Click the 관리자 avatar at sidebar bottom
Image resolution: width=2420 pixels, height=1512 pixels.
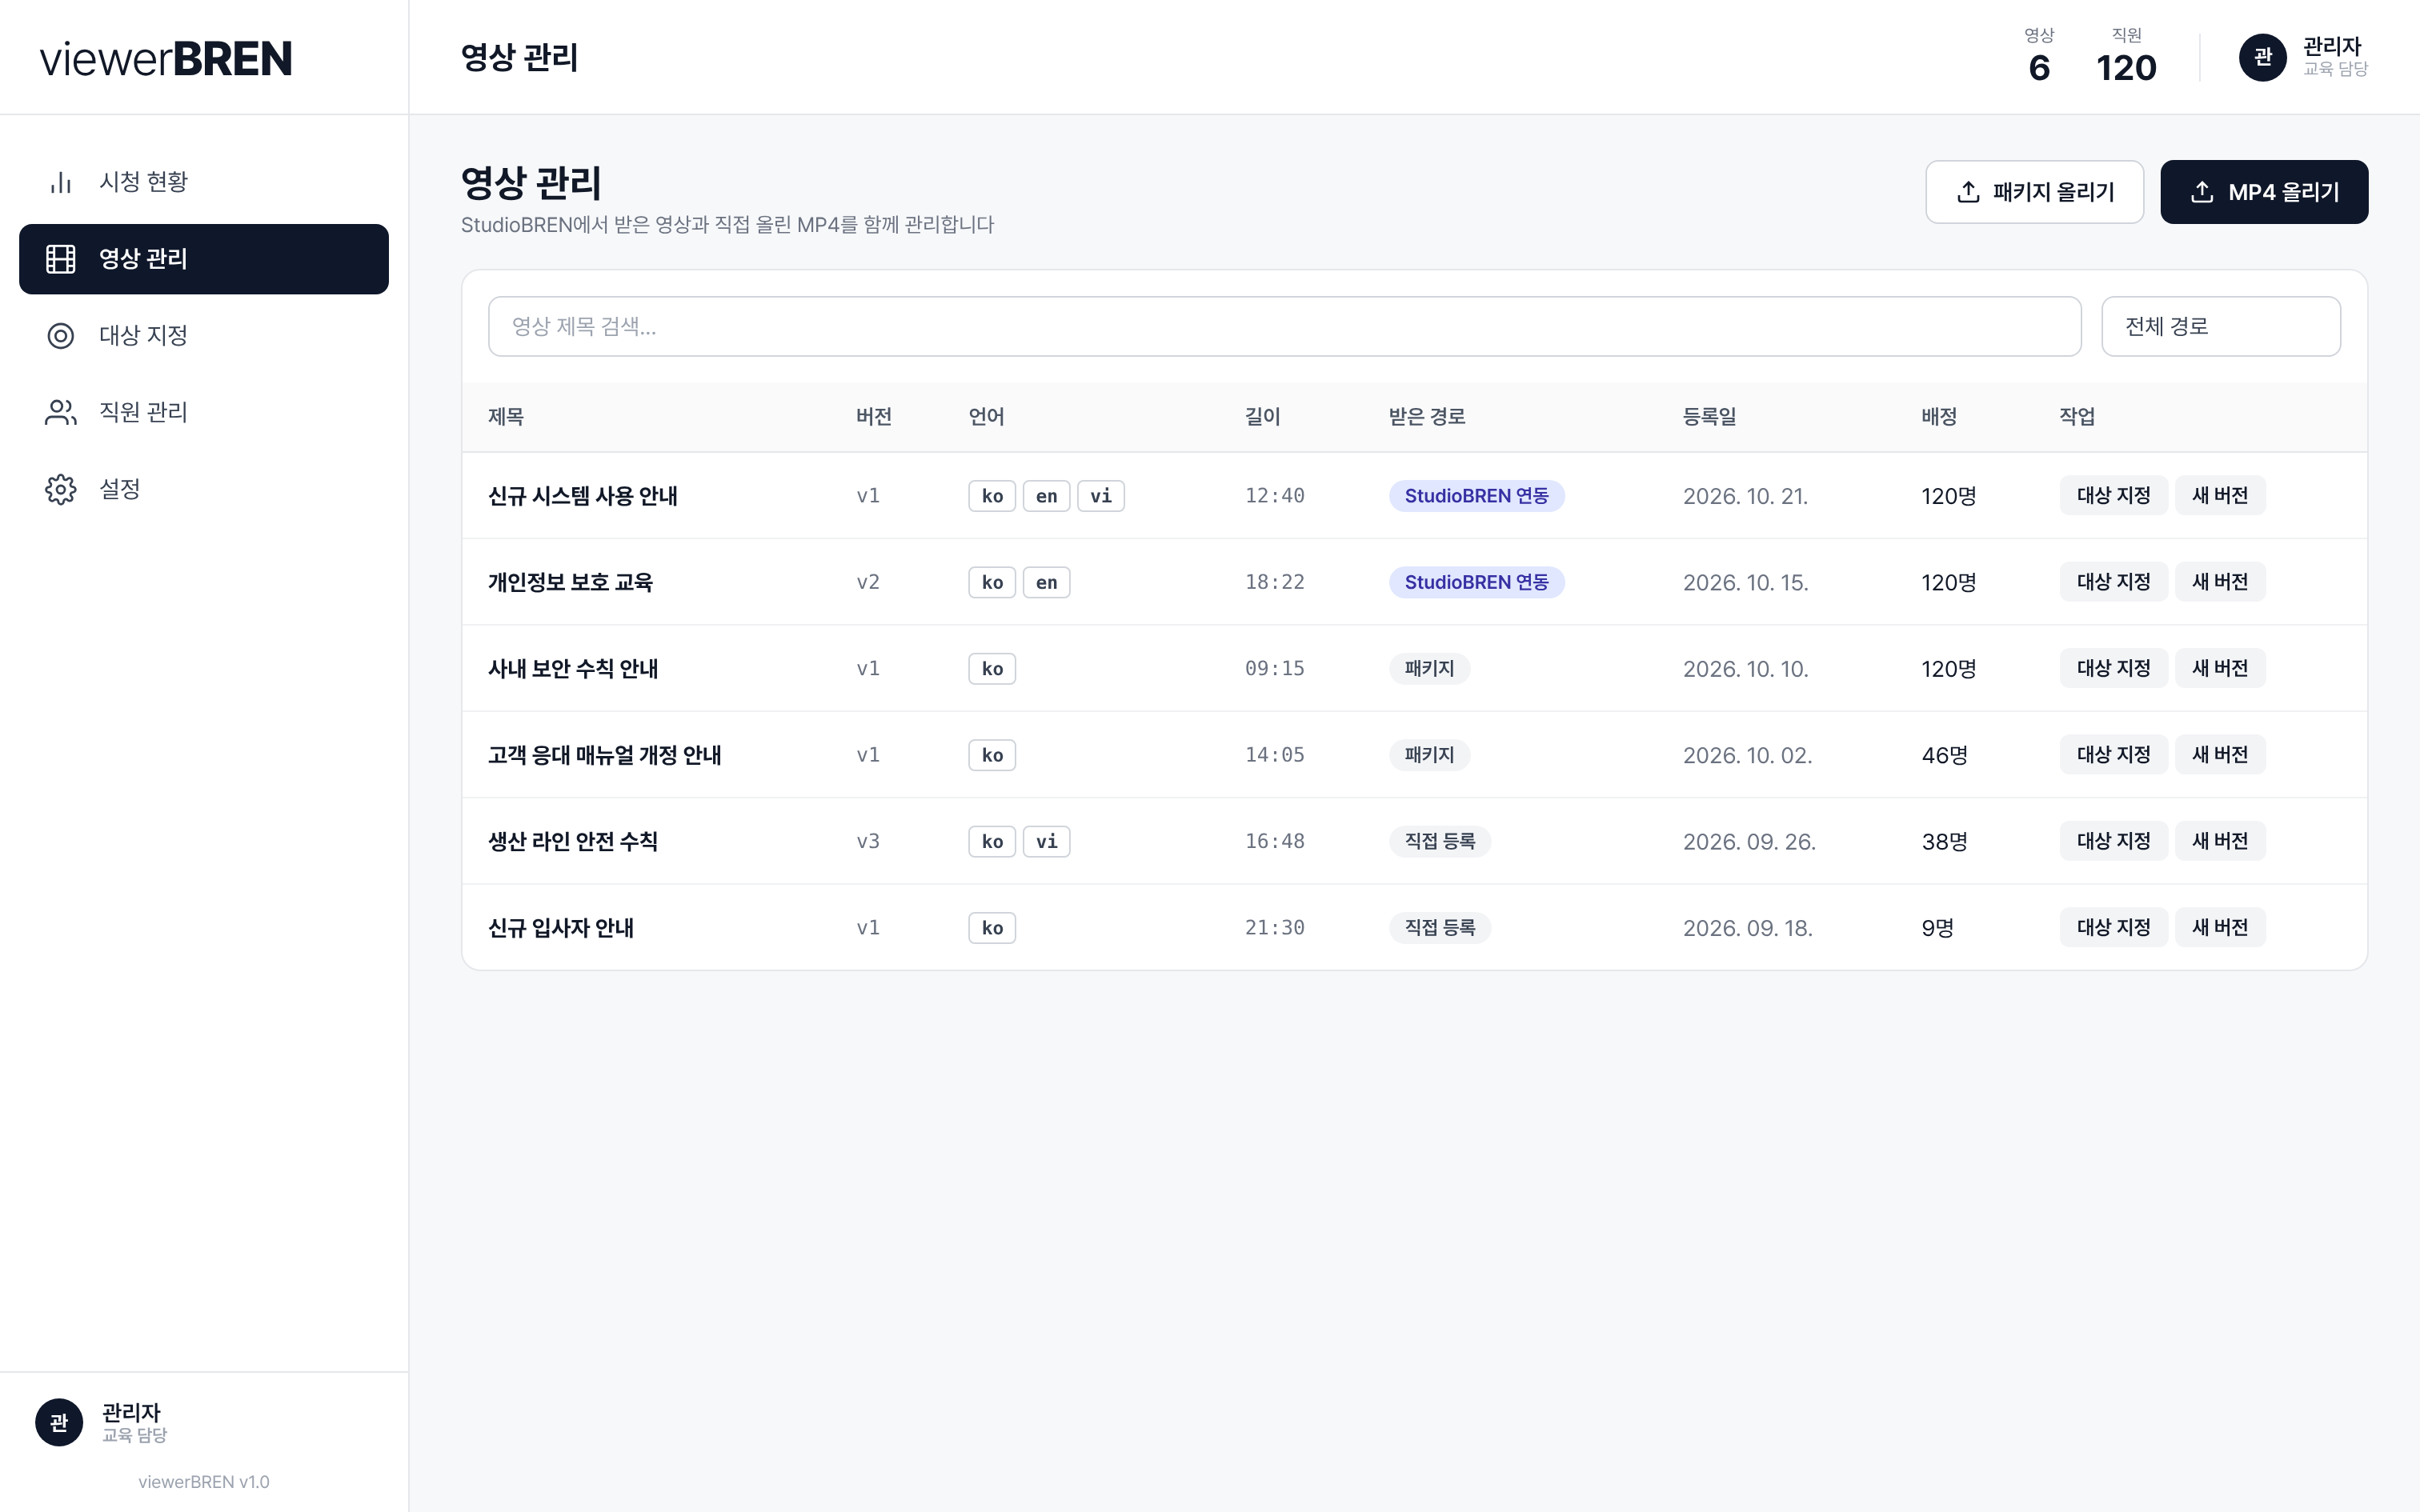coord(59,1422)
